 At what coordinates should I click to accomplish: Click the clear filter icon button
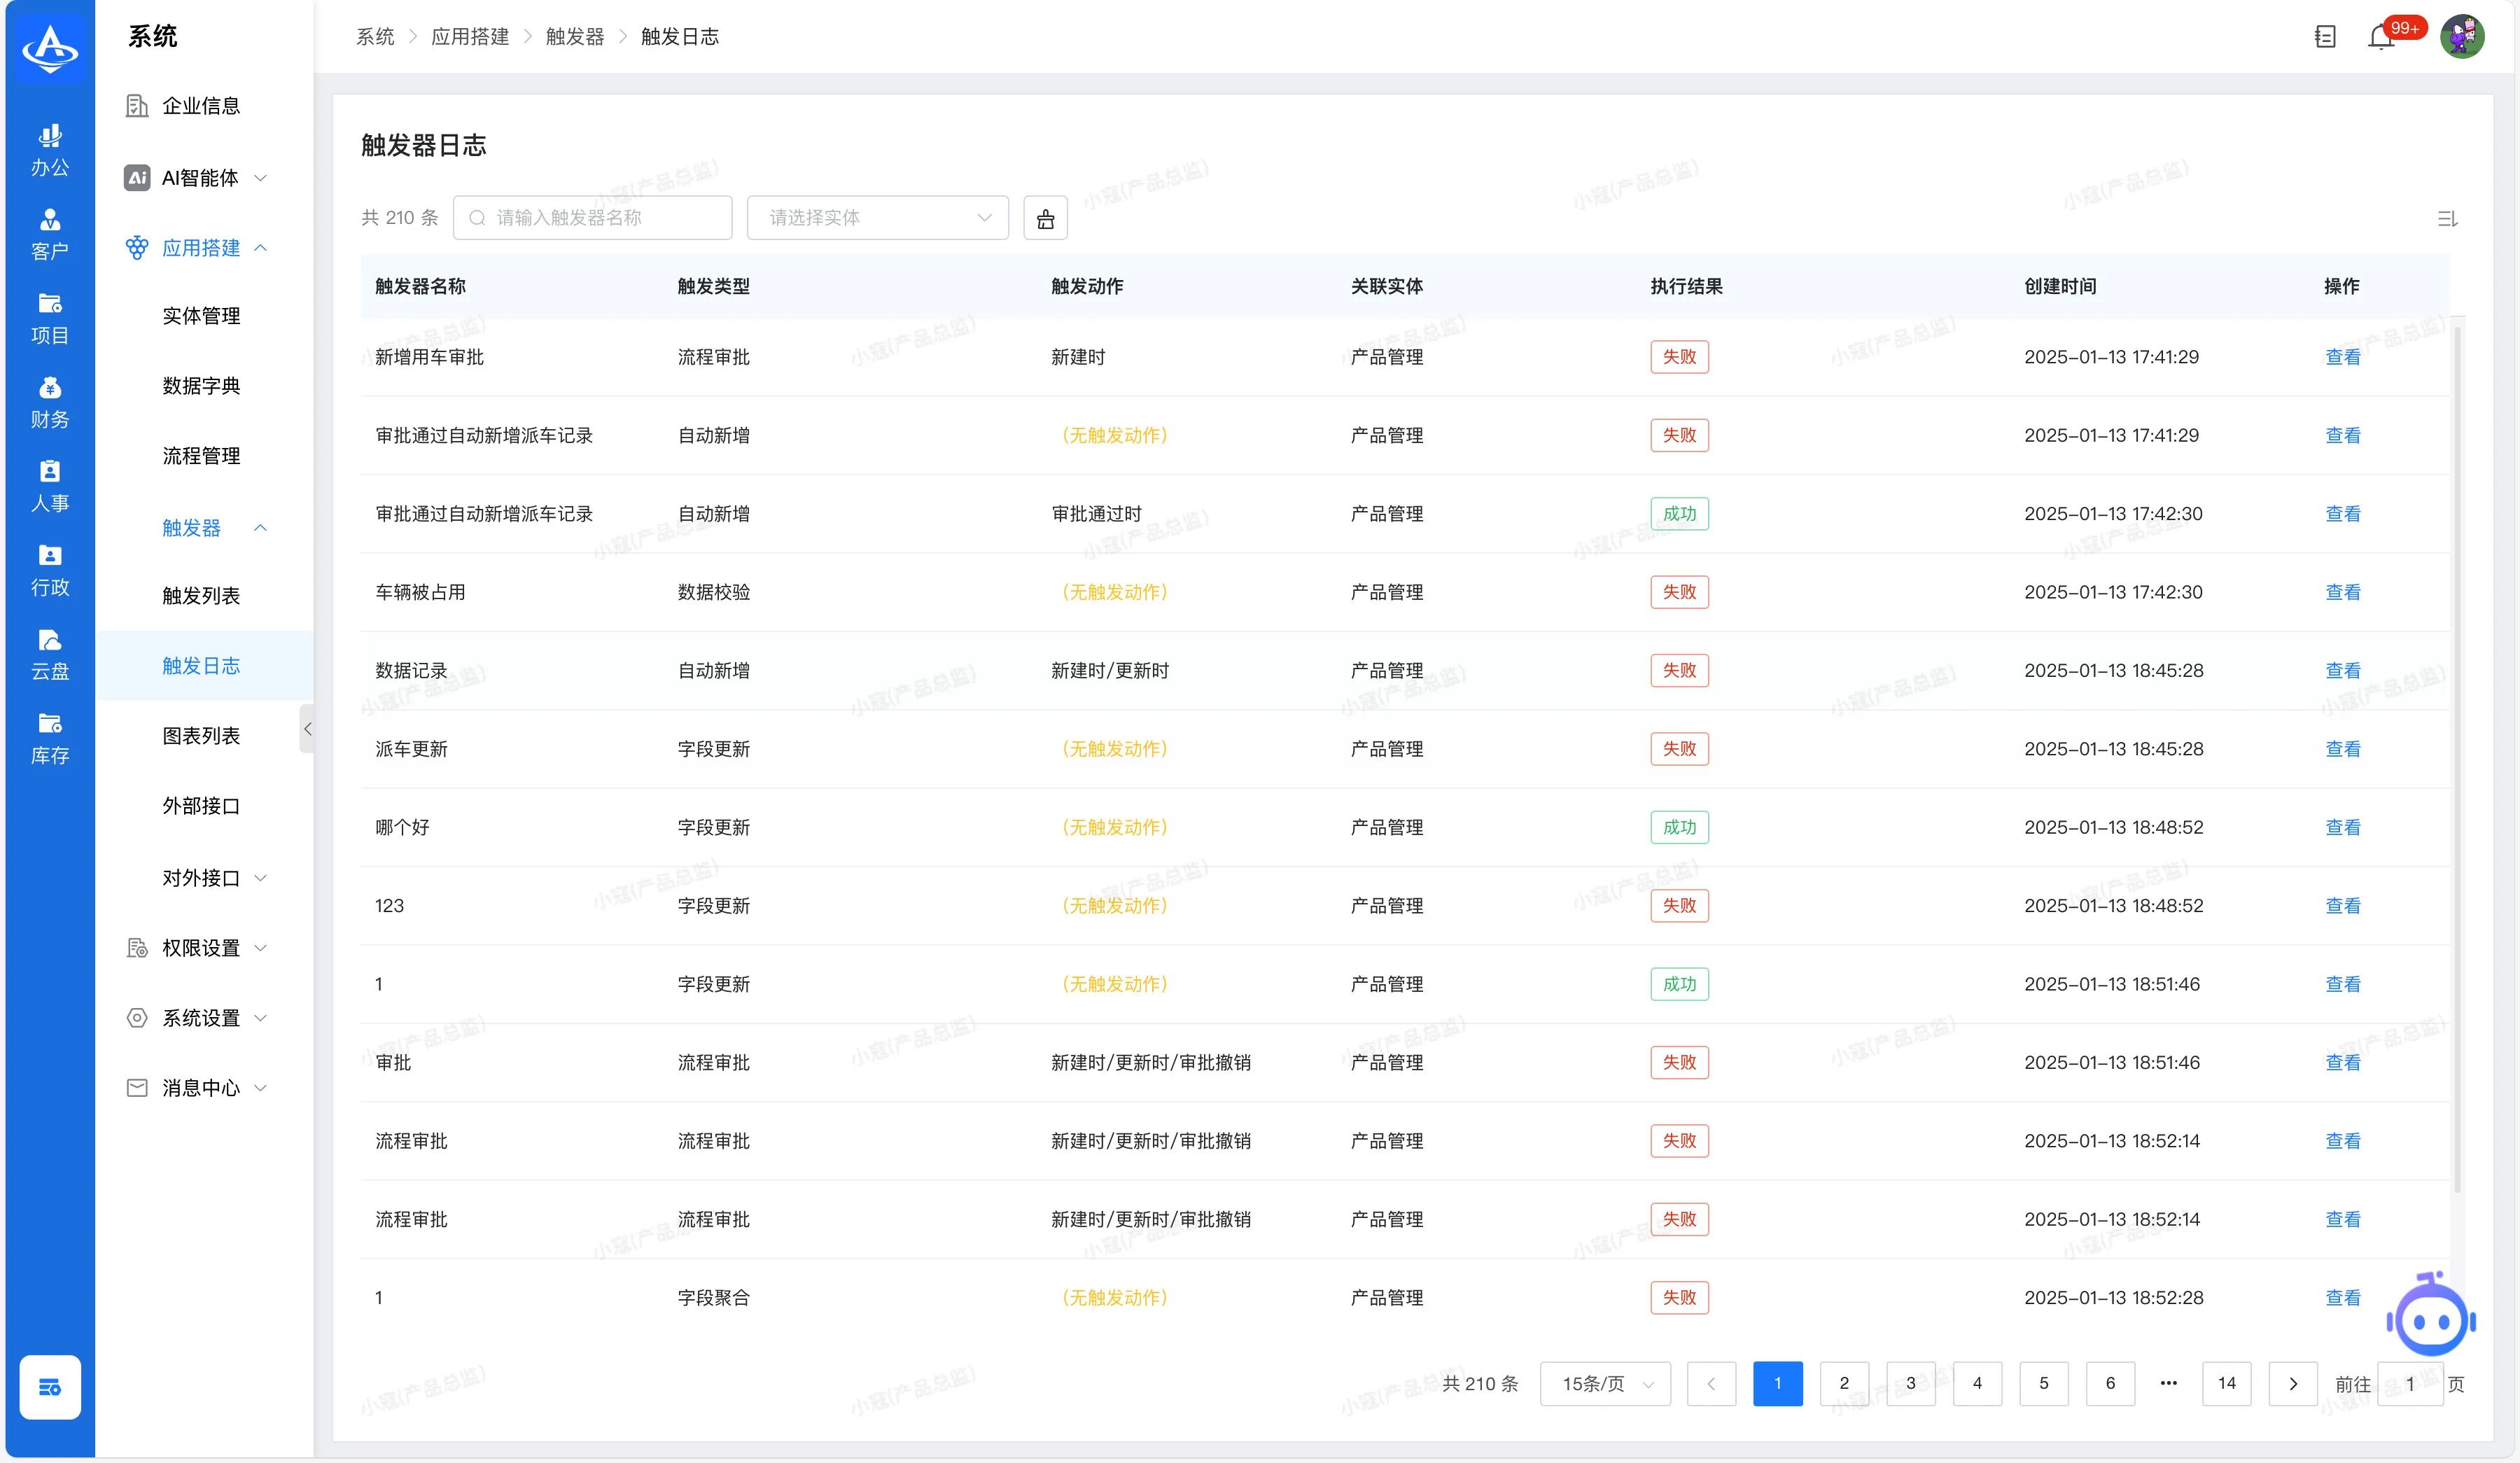point(1045,218)
